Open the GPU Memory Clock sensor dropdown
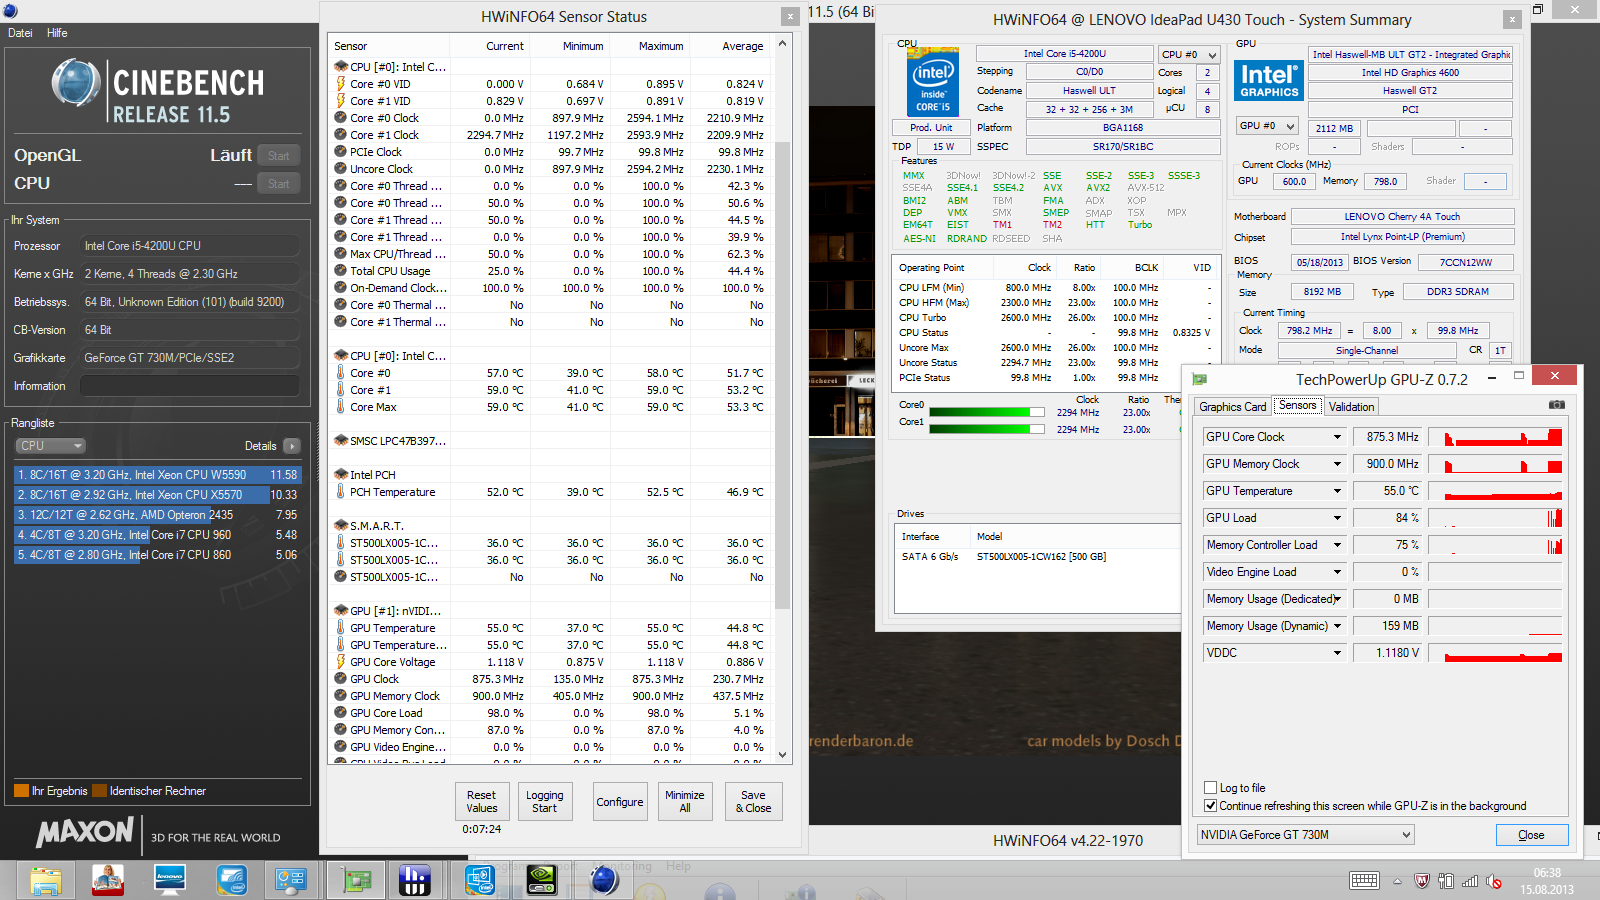Image resolution: width=1600 pixels, height=900 pixels. [x=1337, y=464]
